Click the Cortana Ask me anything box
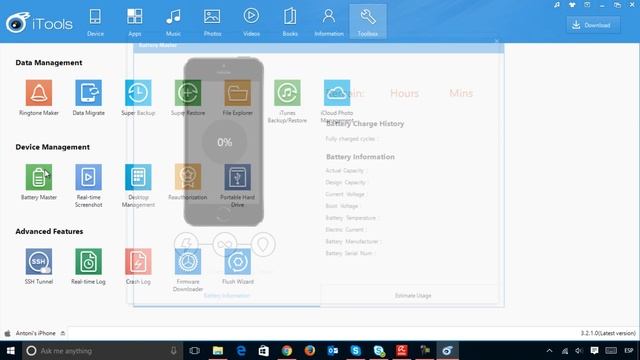This screenshot has width=640, height=360. pos(102,351)
